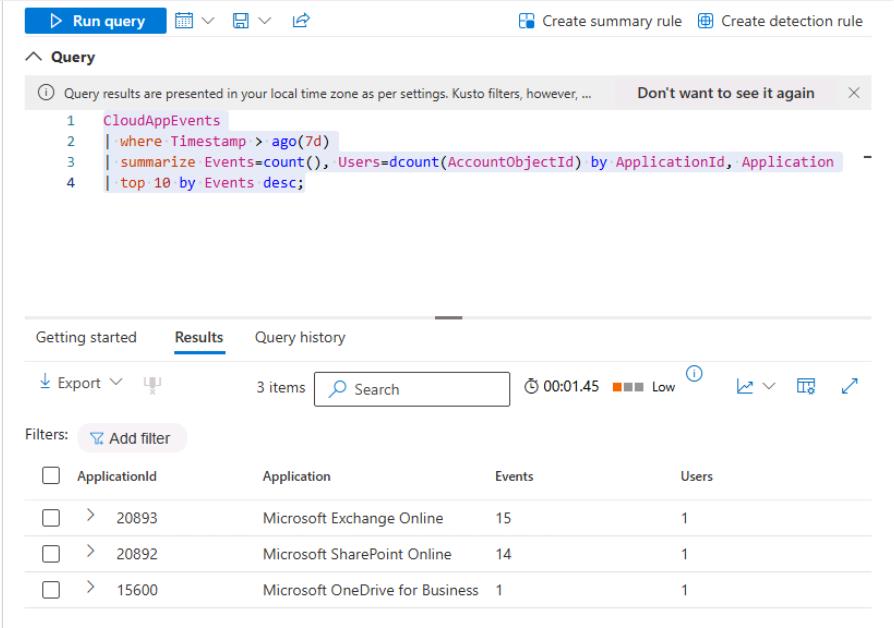The height and width of the screenshot is (628, 894).
Task: Open the Query history tab
Action: (300, 337)
